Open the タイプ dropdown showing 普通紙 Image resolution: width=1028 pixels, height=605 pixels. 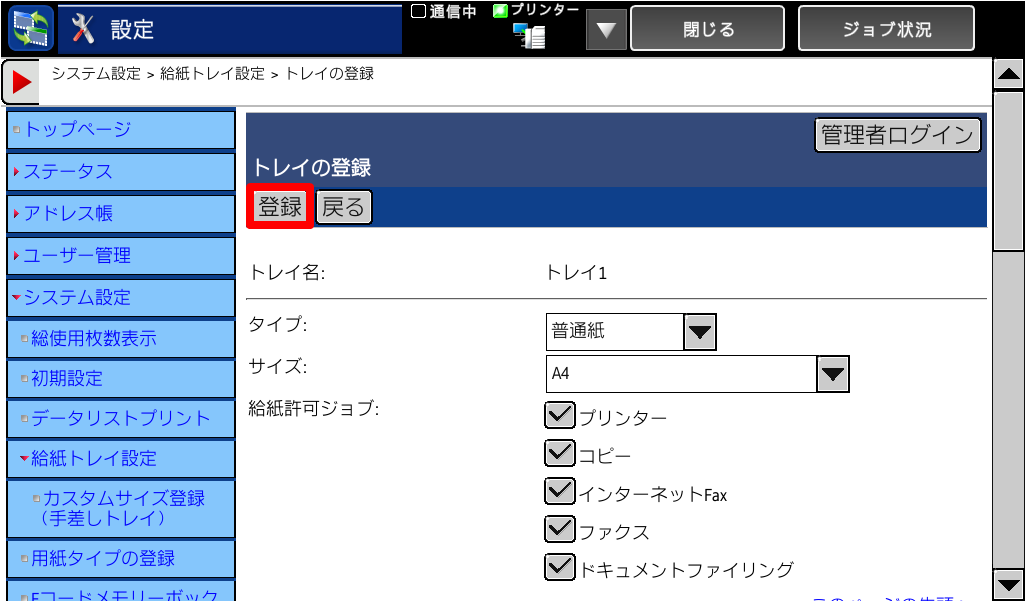click(699, 331)
